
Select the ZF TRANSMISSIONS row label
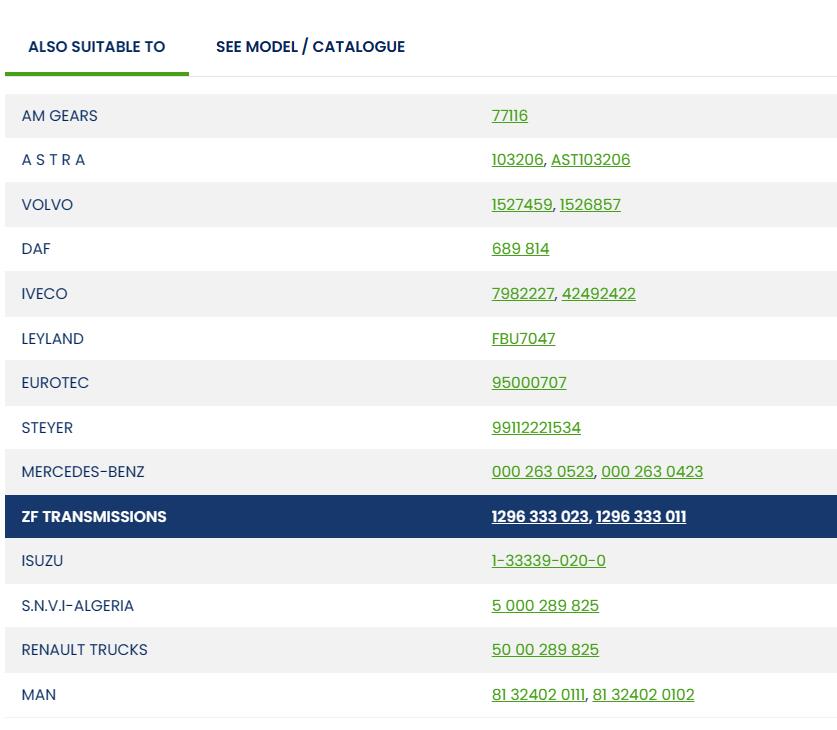pos(94,517)
